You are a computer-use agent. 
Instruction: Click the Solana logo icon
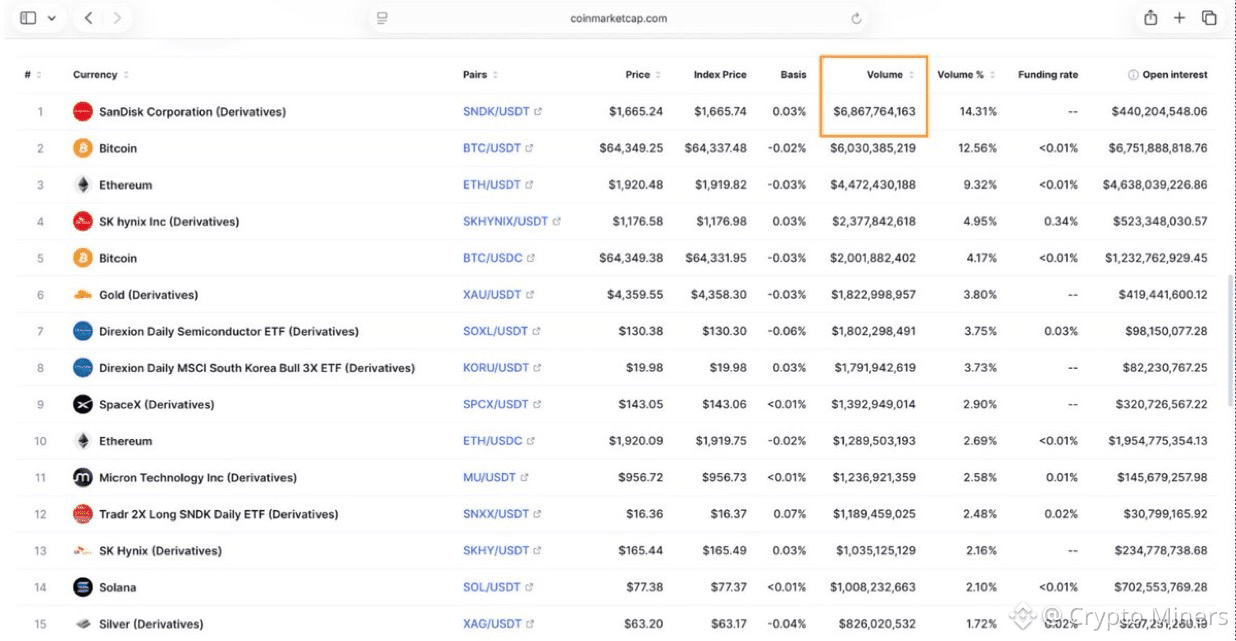[x=83, y=587]
